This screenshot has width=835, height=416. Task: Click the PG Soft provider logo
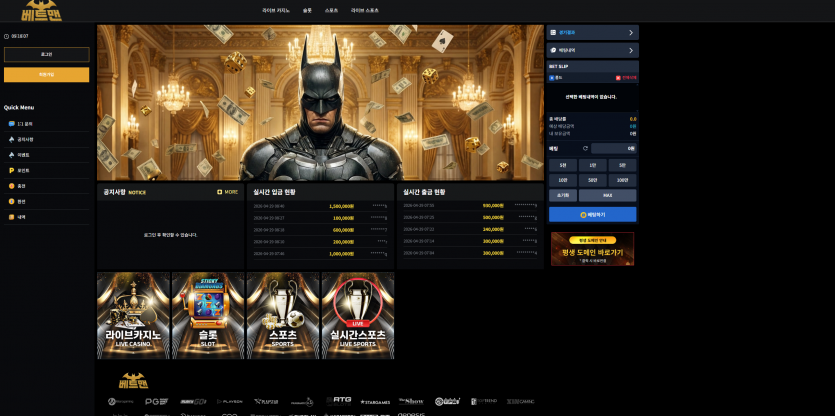point(157,402)
